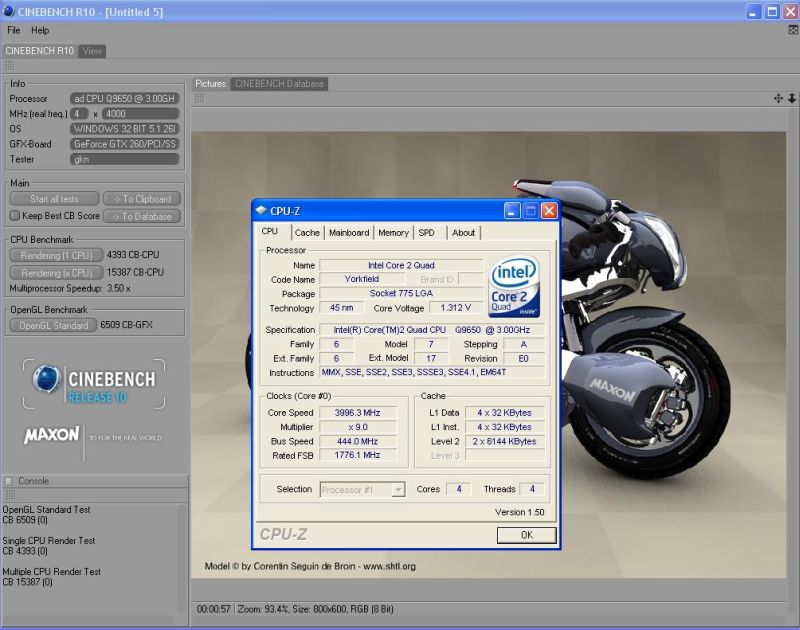Switch to the View tab
800x630 pixels.
[x=92, y=51]
